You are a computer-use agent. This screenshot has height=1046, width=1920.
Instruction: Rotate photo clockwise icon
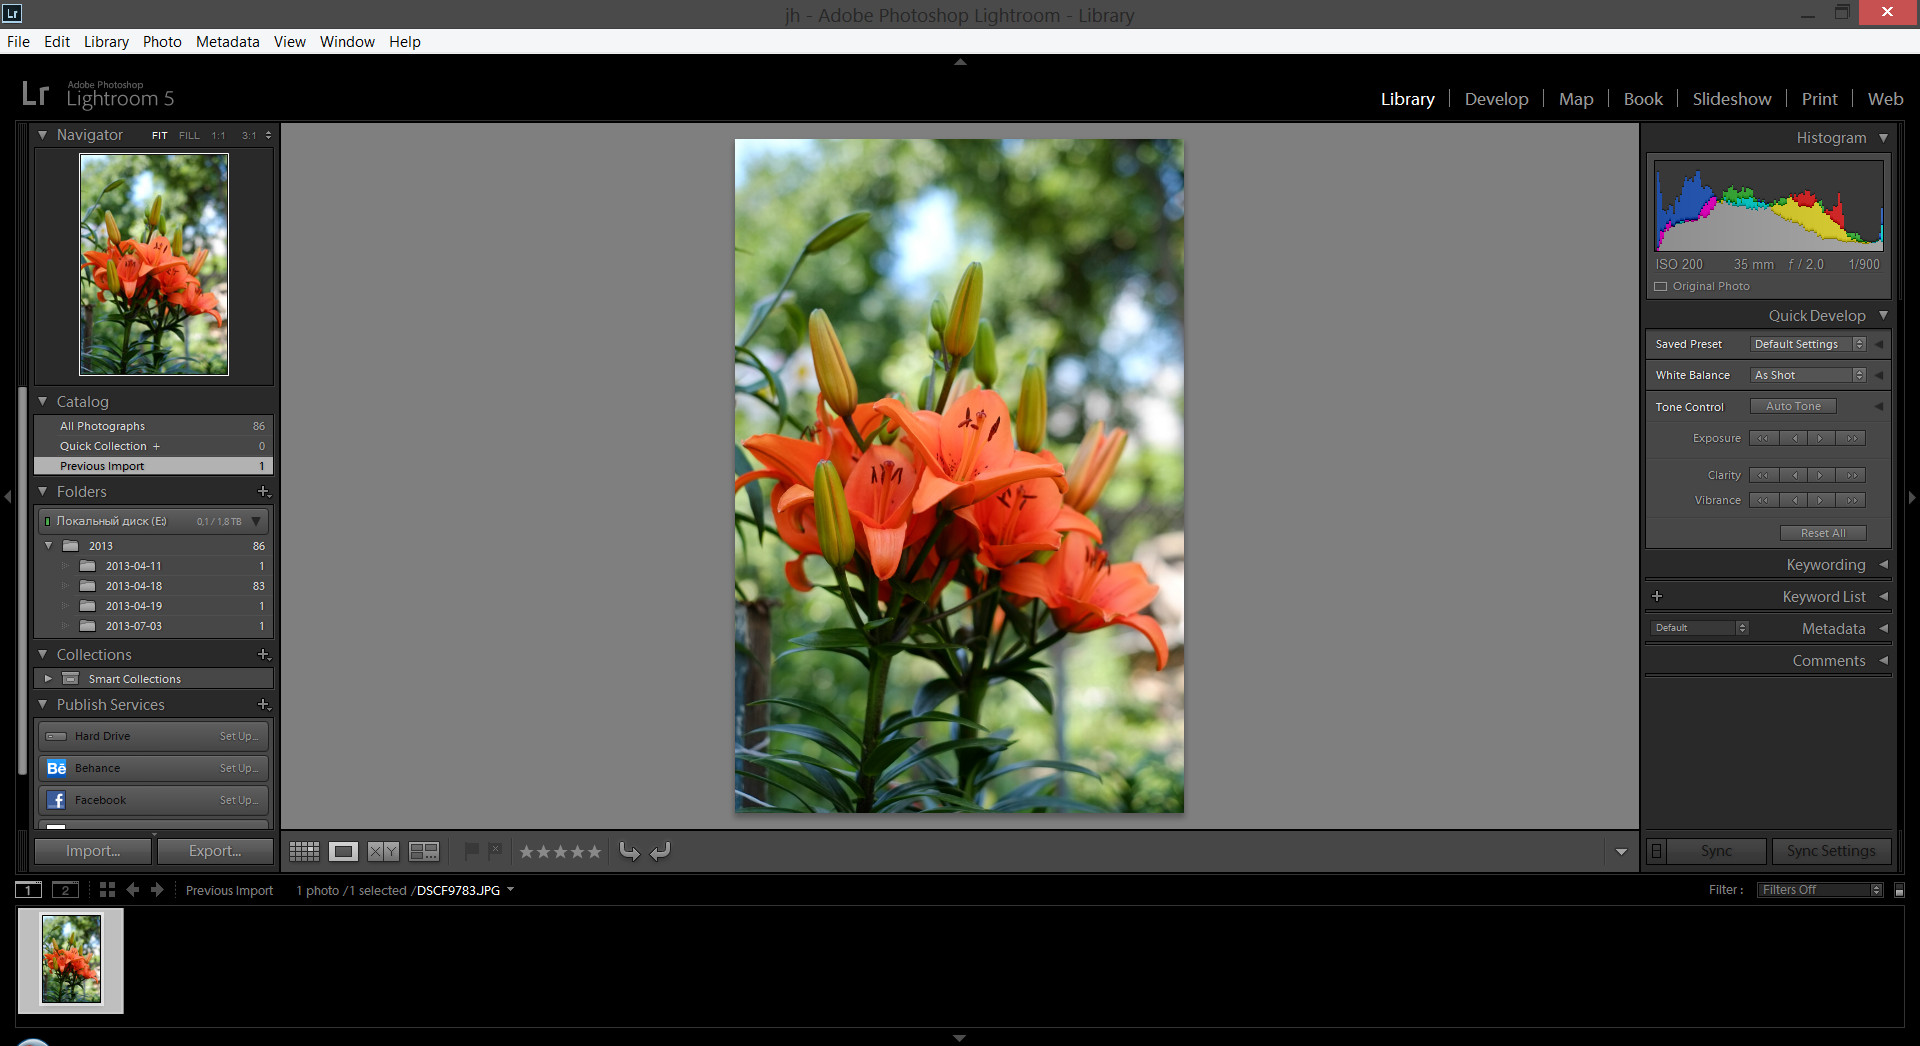point(660,851)
